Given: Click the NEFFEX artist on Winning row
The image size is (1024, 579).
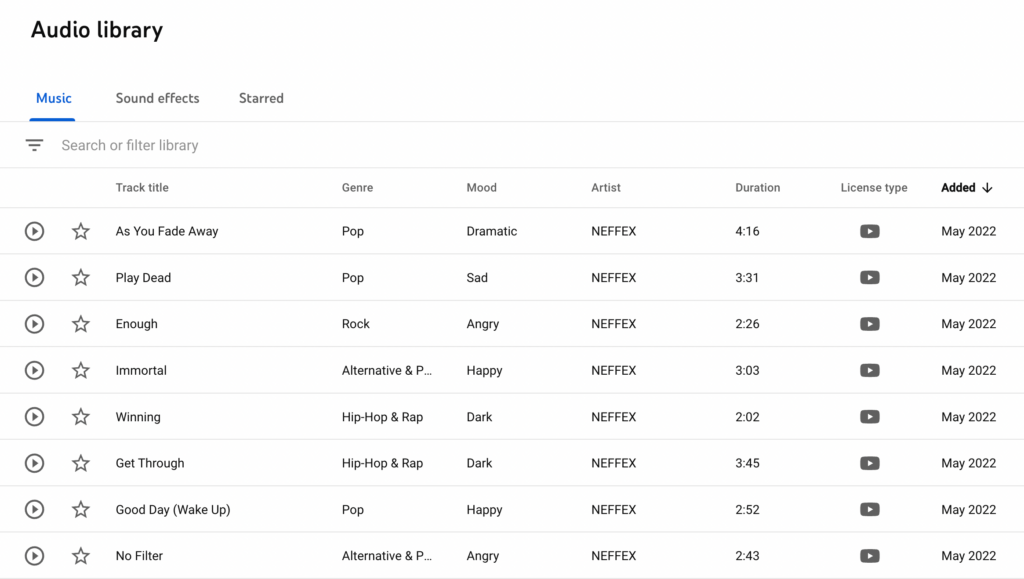Looking at the screenshot, I should [613, 416].
